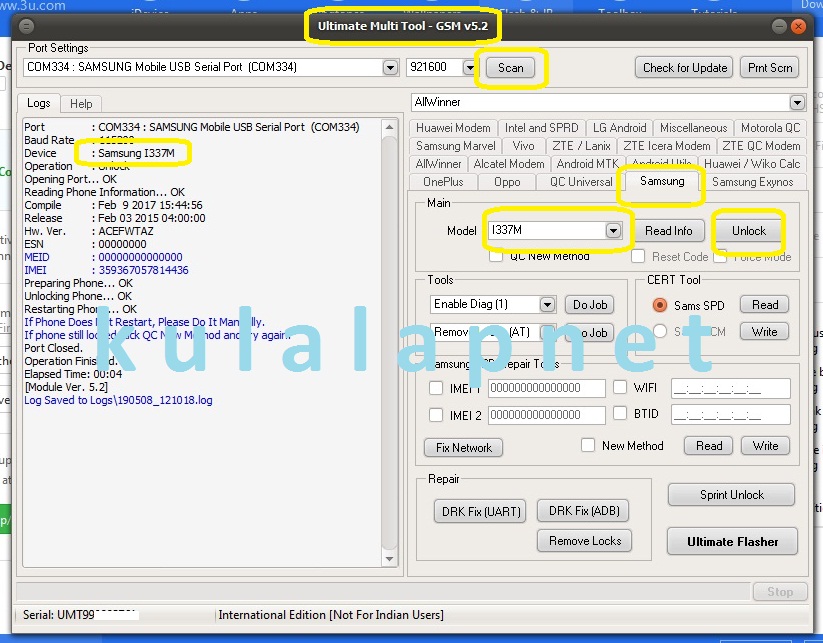This screenshot has width=823, height=643.
Task: Click the Scan button in Port Settings
Action: click(510, 68)
